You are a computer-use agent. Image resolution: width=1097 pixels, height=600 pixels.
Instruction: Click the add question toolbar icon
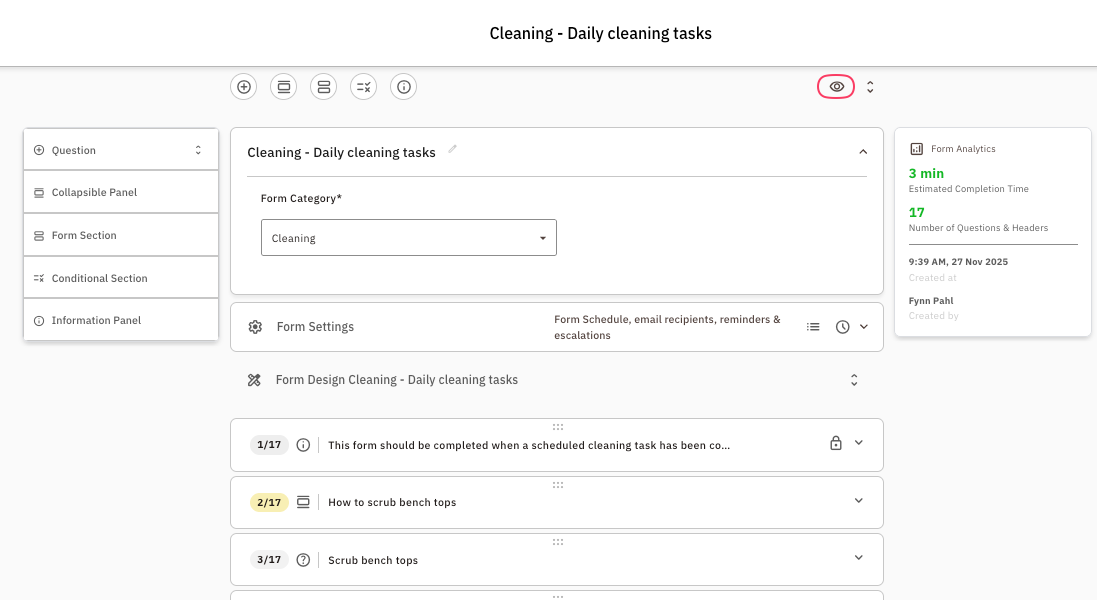pyautogui.click(x=243, y=87)
